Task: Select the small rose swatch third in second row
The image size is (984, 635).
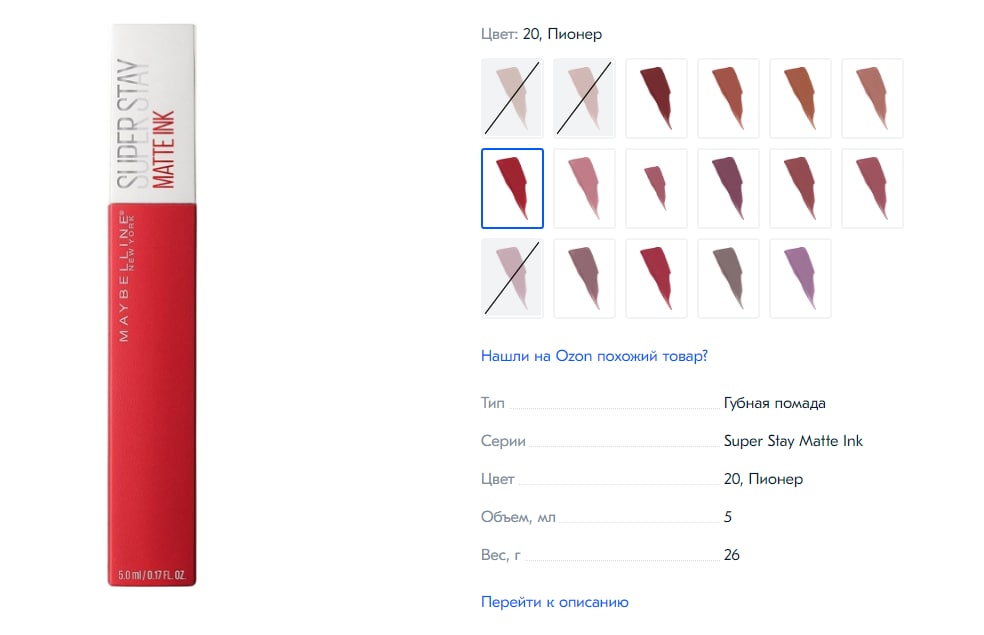Action: (656, 188)
